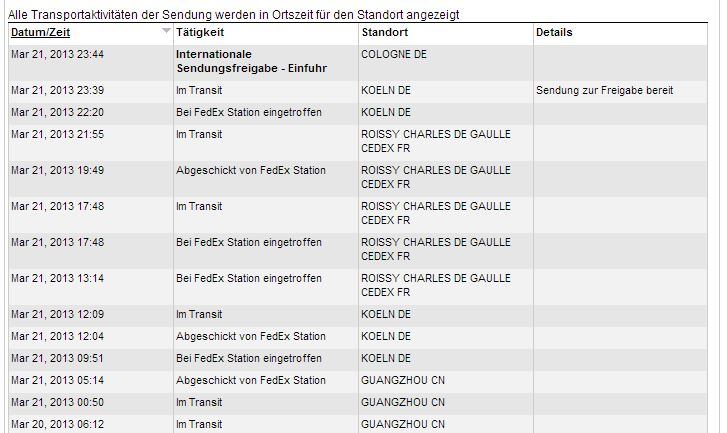Click the 'Sendung zur Freigabe bereit' detail

coord(604,90)
